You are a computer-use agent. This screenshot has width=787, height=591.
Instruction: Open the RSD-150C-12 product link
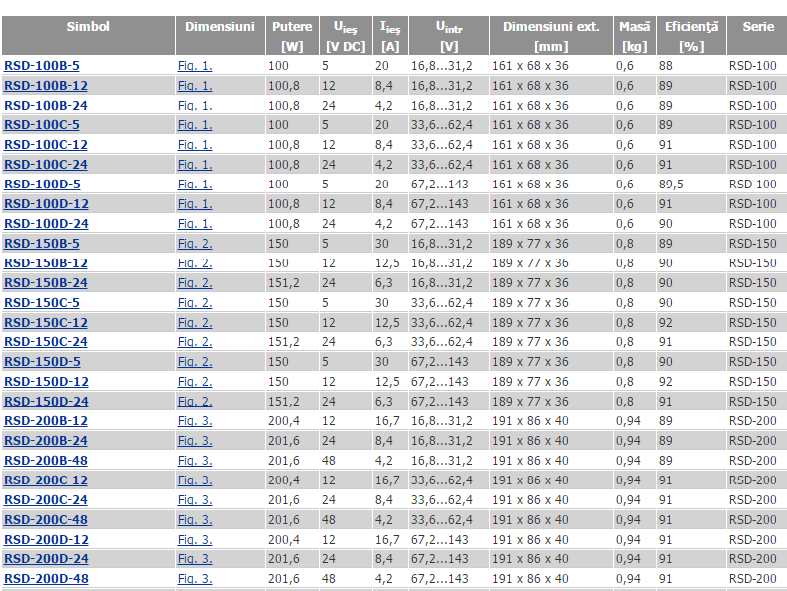46,322
